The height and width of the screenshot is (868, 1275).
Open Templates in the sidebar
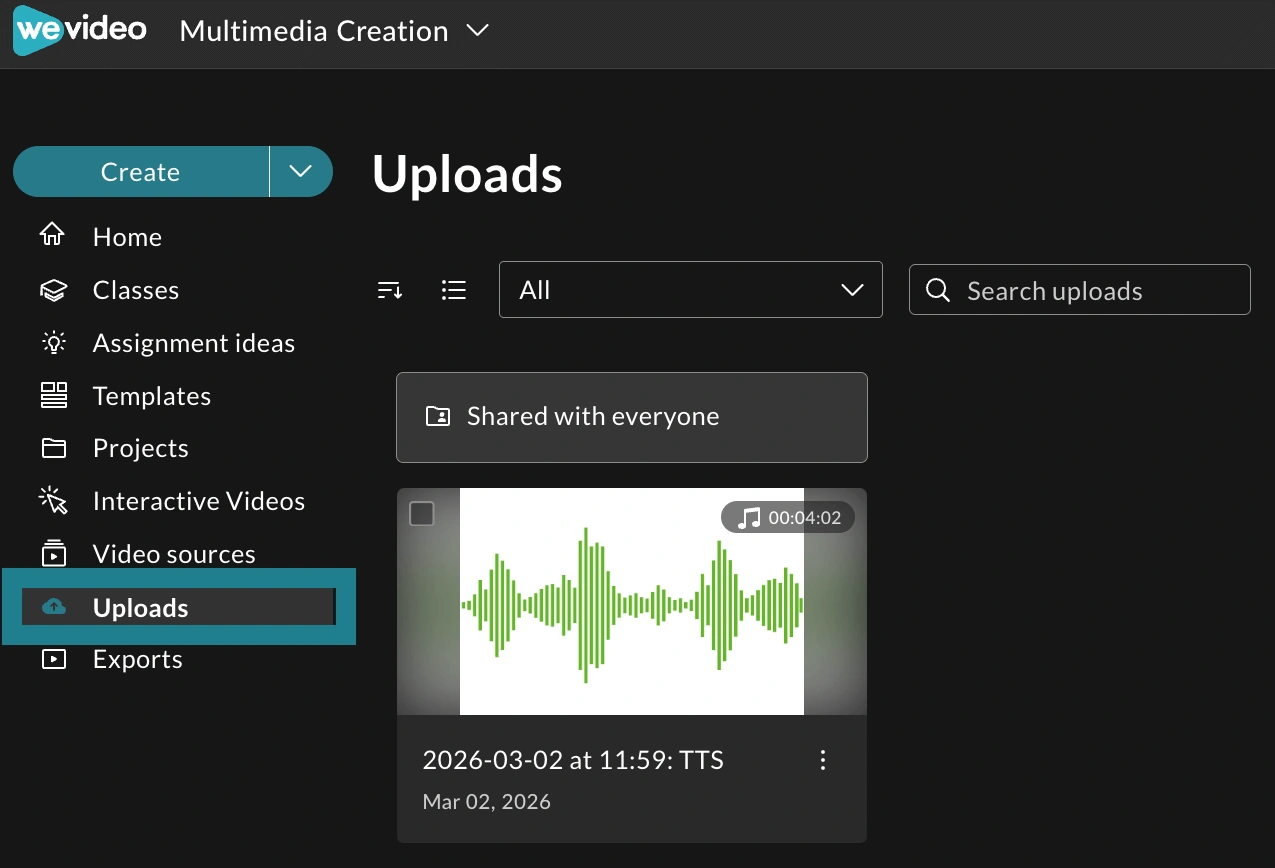152,396
